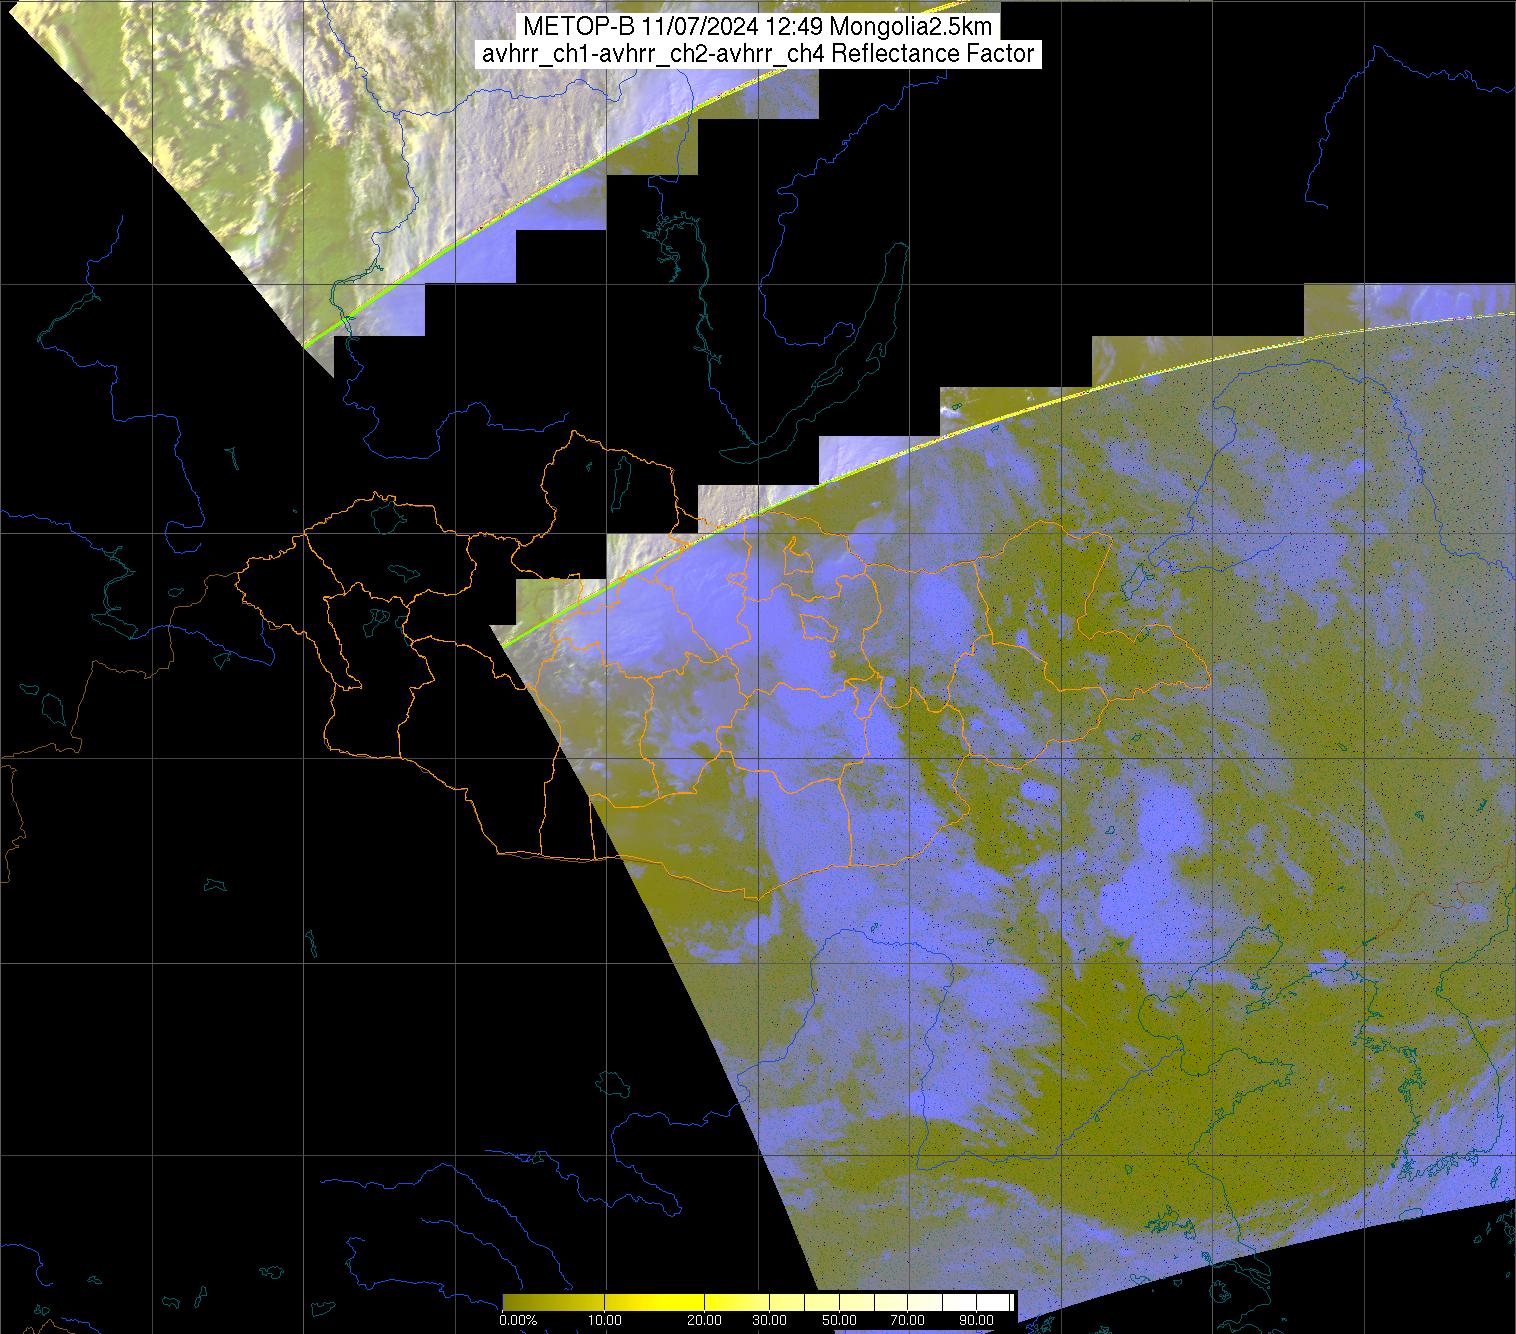Click the '10.00' color bar label
The image size is (1516, 1334).
point(605,1322)
